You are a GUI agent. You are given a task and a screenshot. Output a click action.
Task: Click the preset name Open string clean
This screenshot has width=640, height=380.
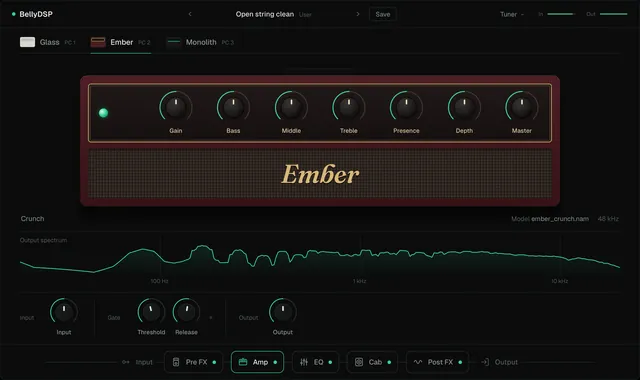[x=264, y=14]
